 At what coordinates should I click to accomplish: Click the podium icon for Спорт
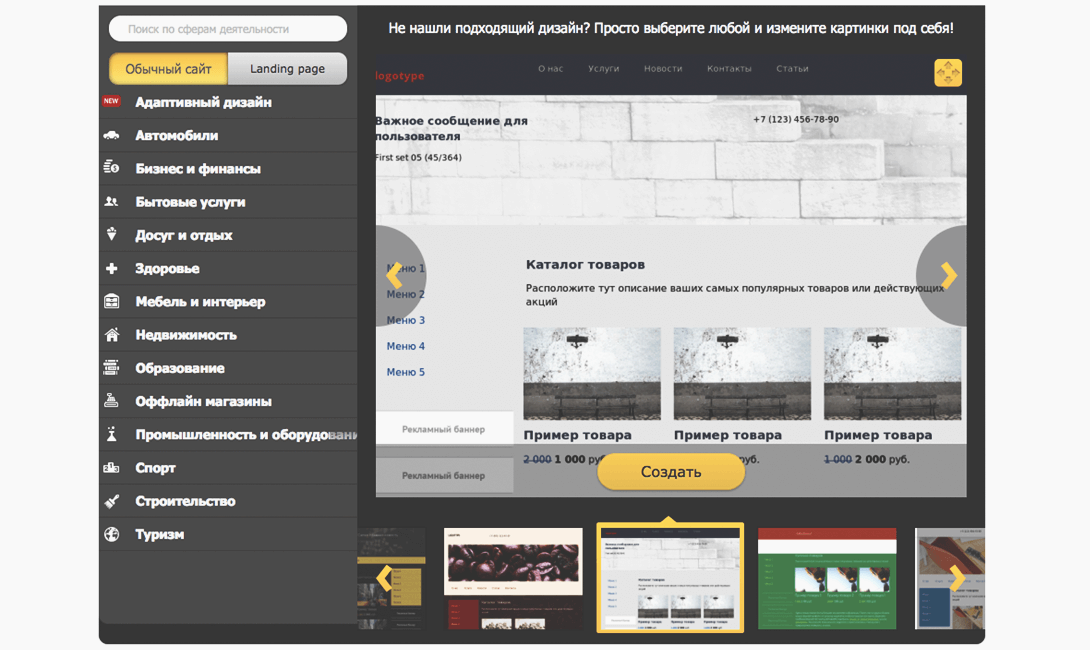(x=111, y=467)
